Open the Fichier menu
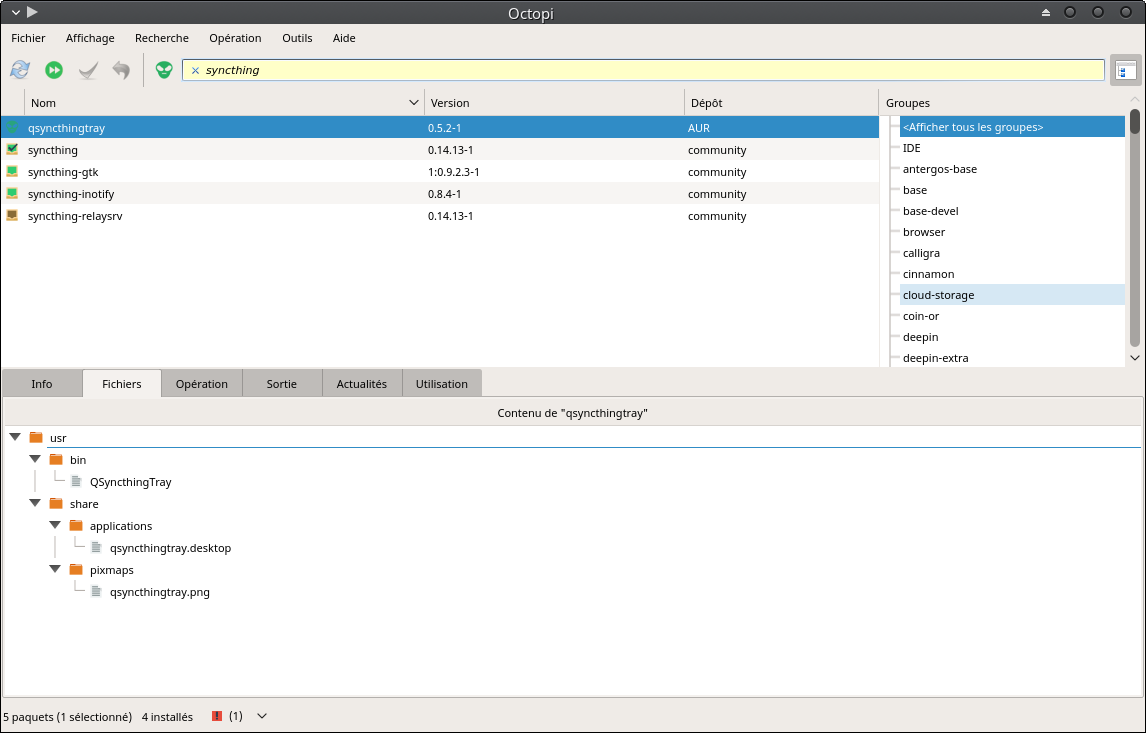Viewport: 1146px width, 733px height. click(x=28, y=38)
